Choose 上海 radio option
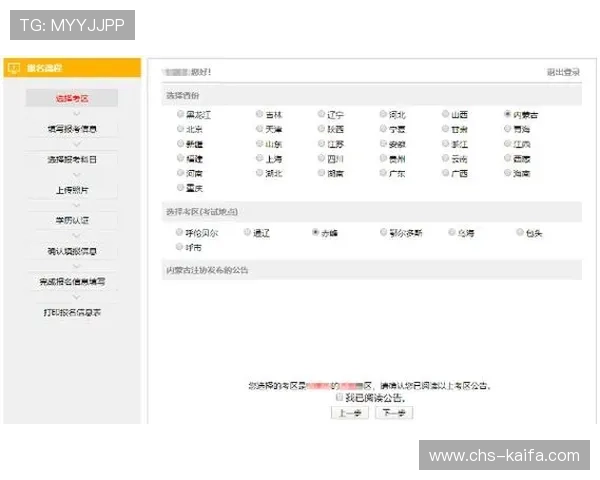This screenshot has height=480, width=600. 259,158
